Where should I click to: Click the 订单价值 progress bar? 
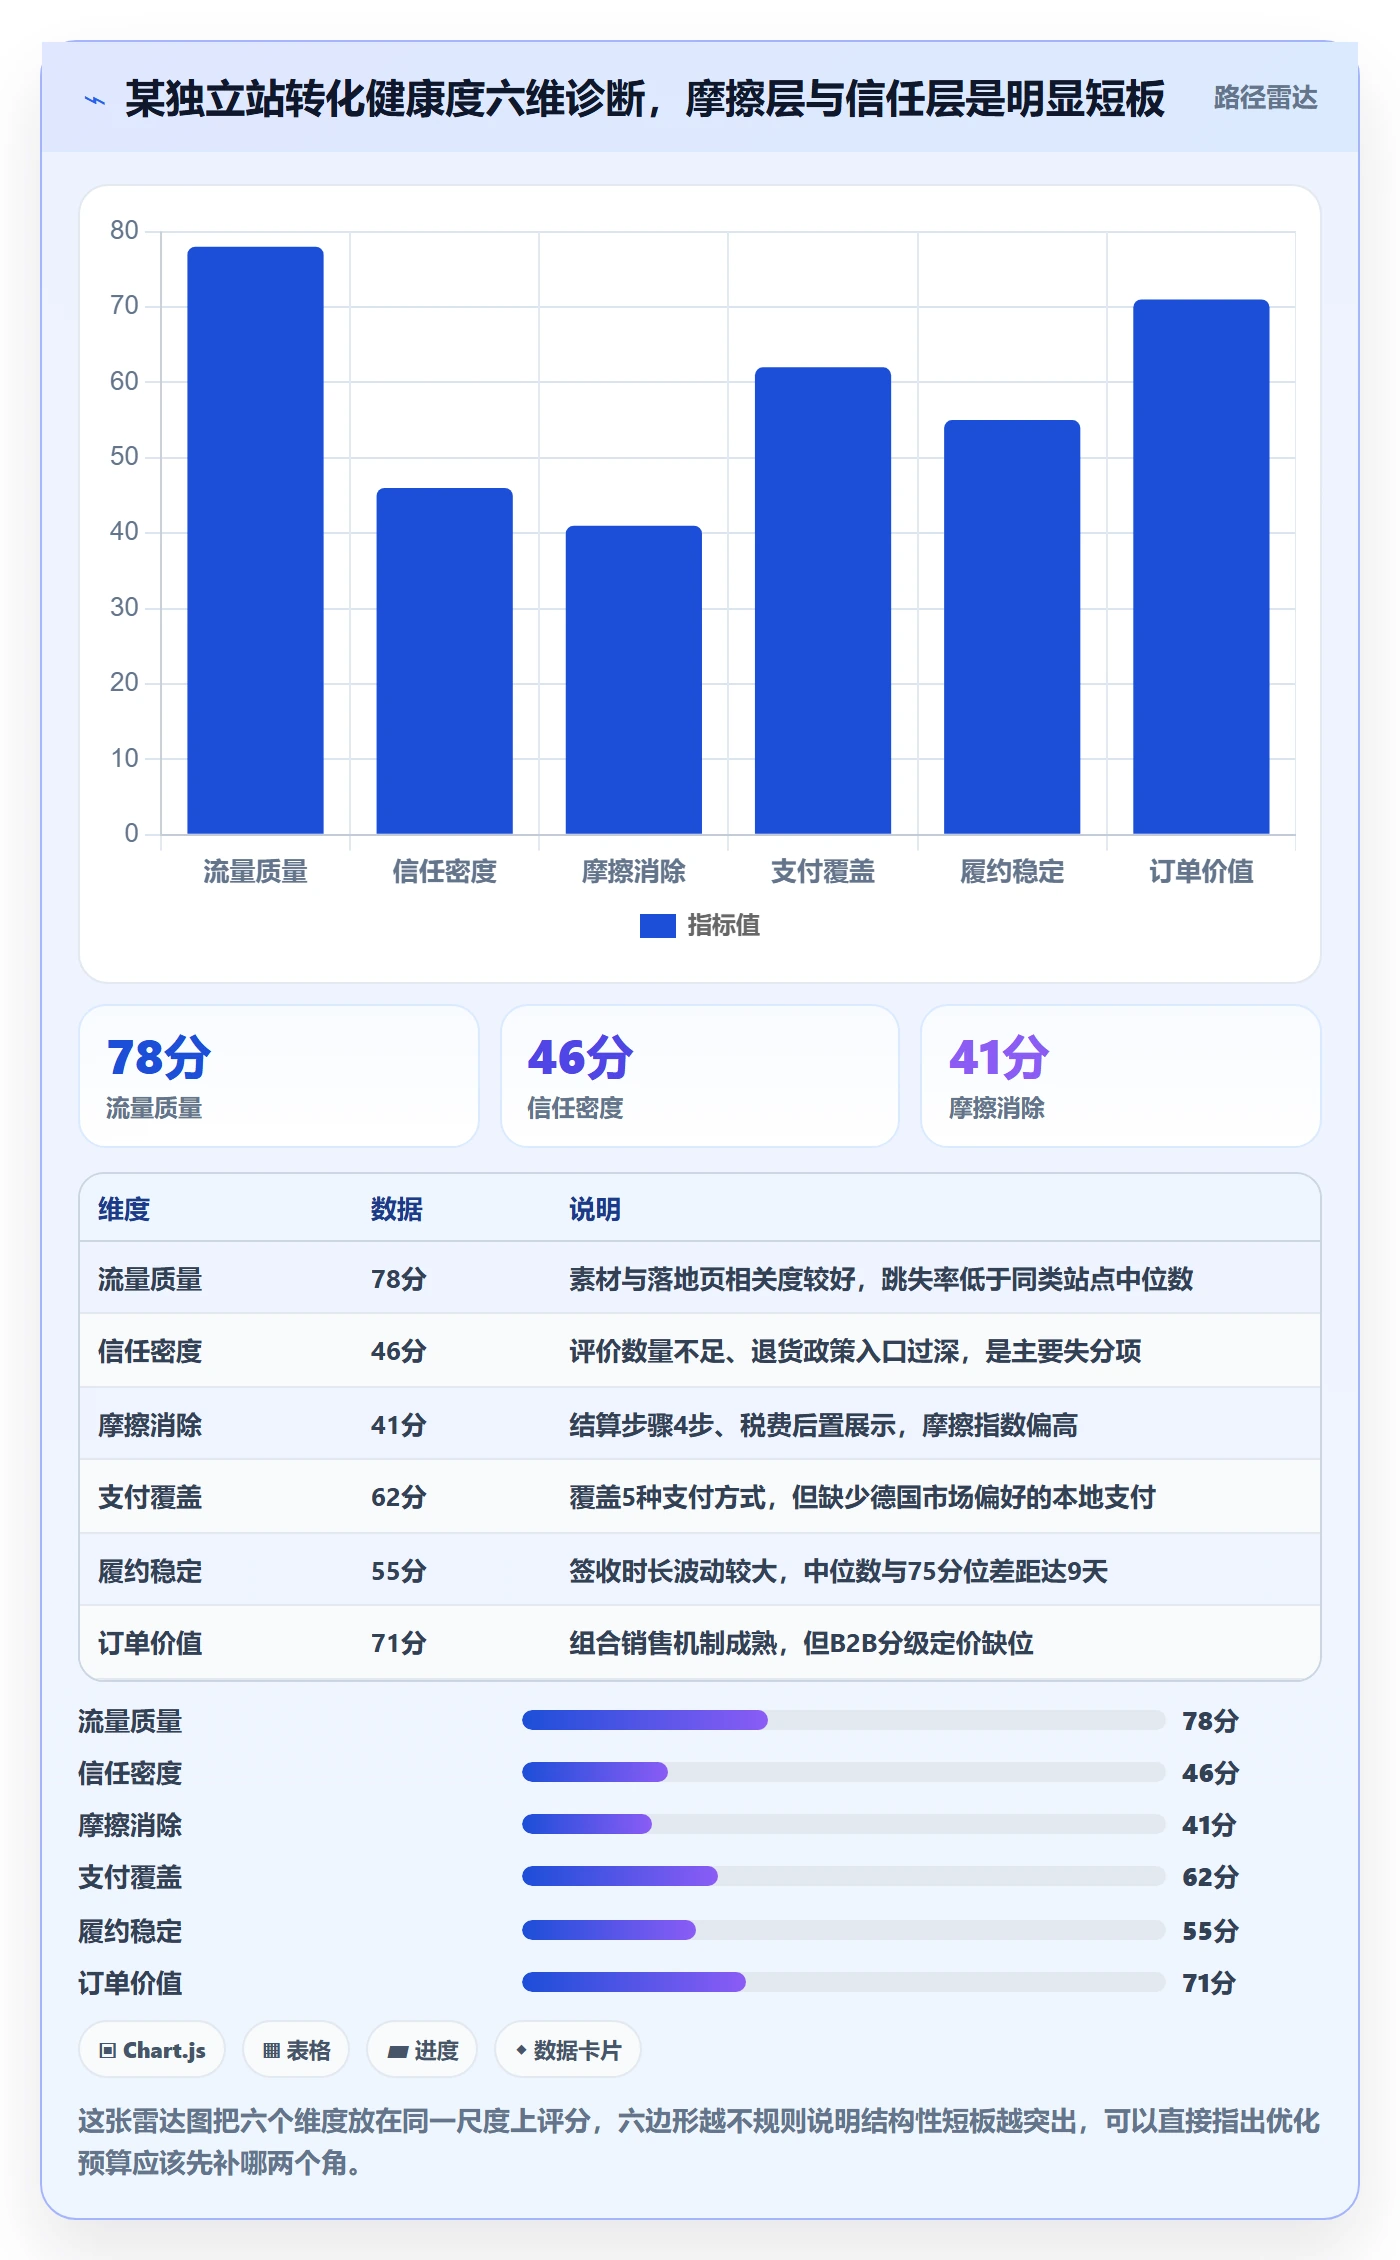[844, 1982]
